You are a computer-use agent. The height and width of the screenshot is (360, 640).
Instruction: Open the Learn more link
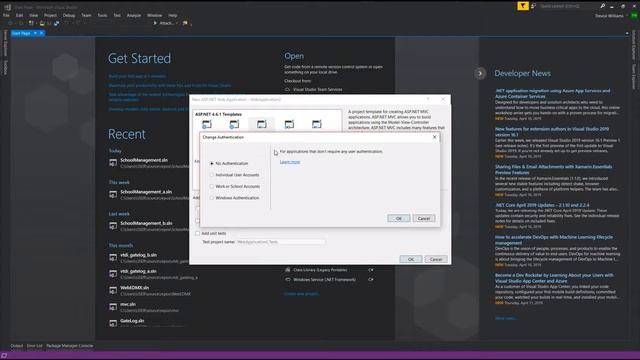(x=290, y=162)
